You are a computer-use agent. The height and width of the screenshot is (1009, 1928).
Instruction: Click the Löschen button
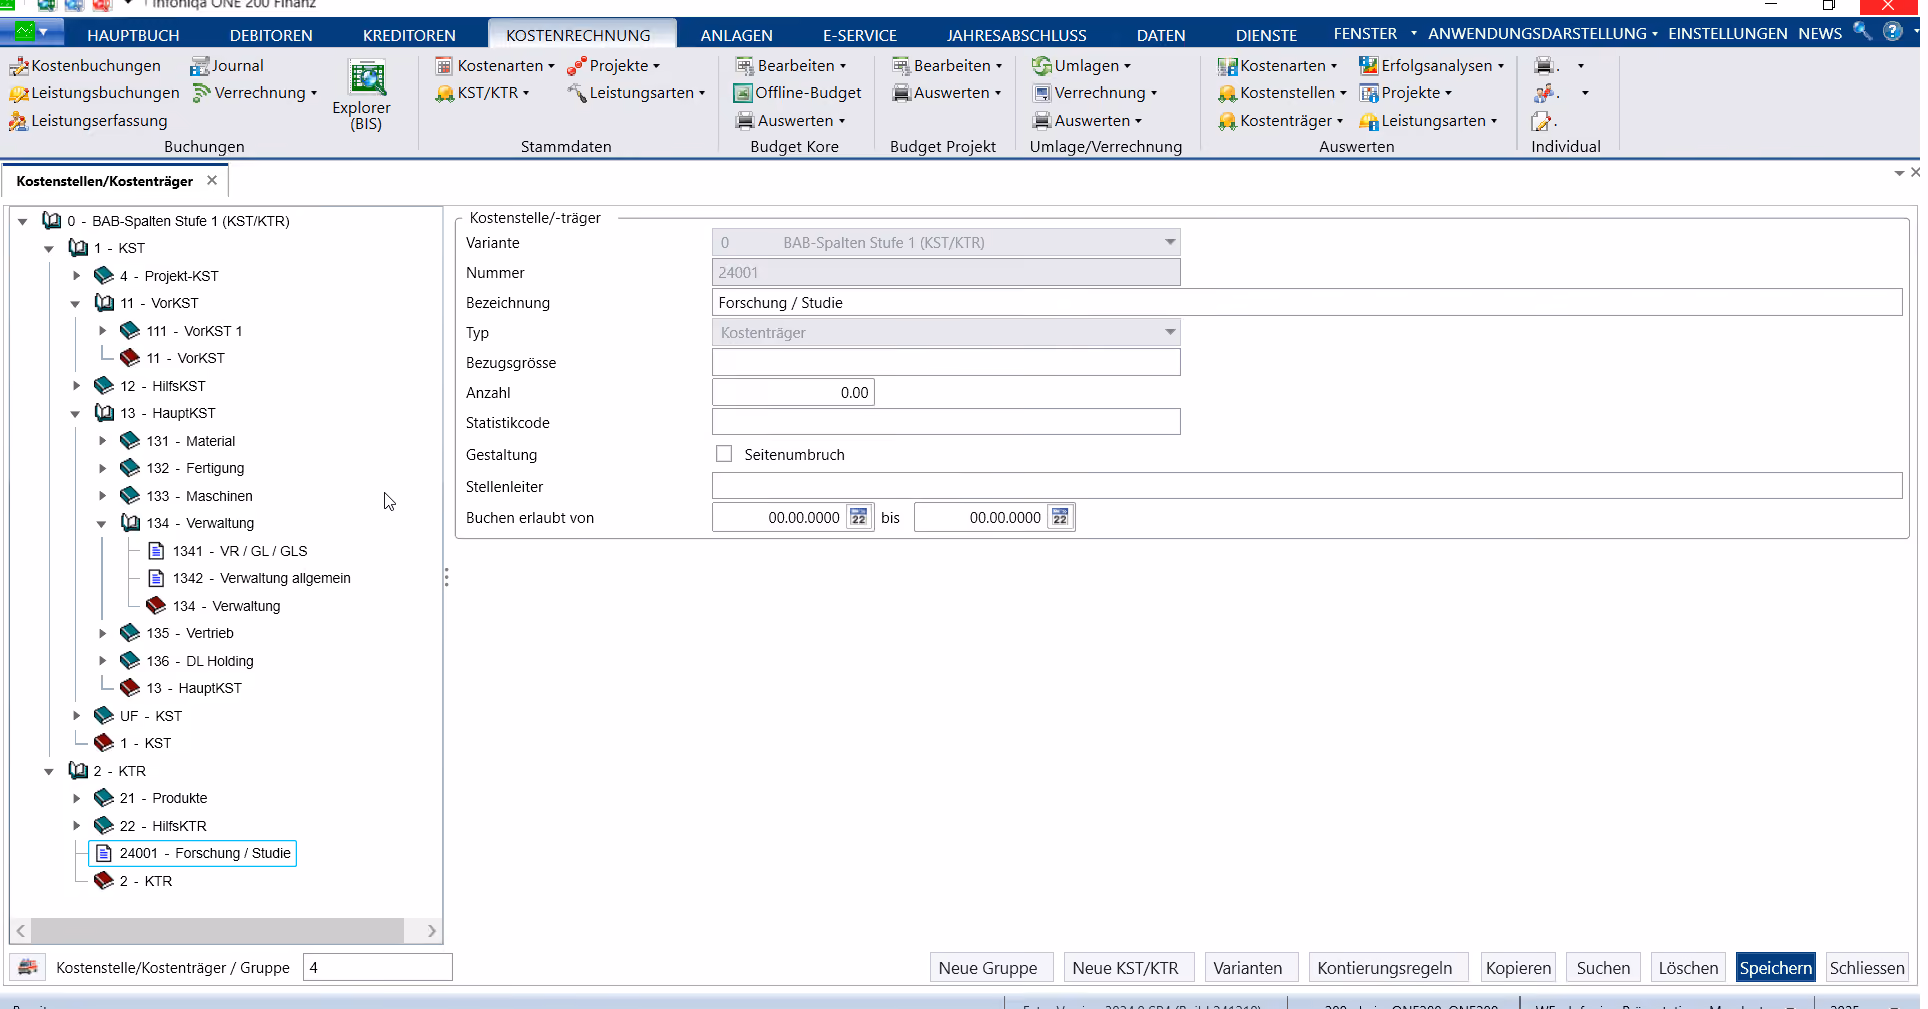coord(1689,968)
